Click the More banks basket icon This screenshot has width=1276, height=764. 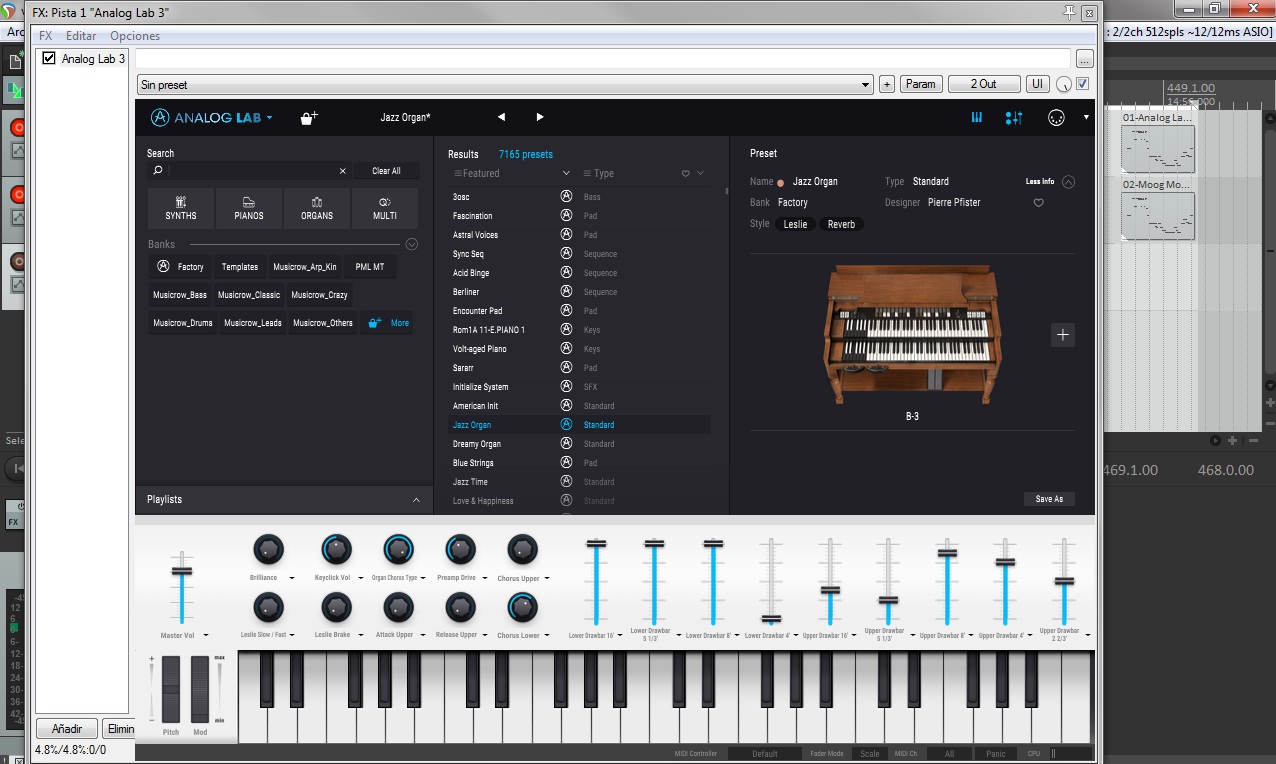point(375,323)
